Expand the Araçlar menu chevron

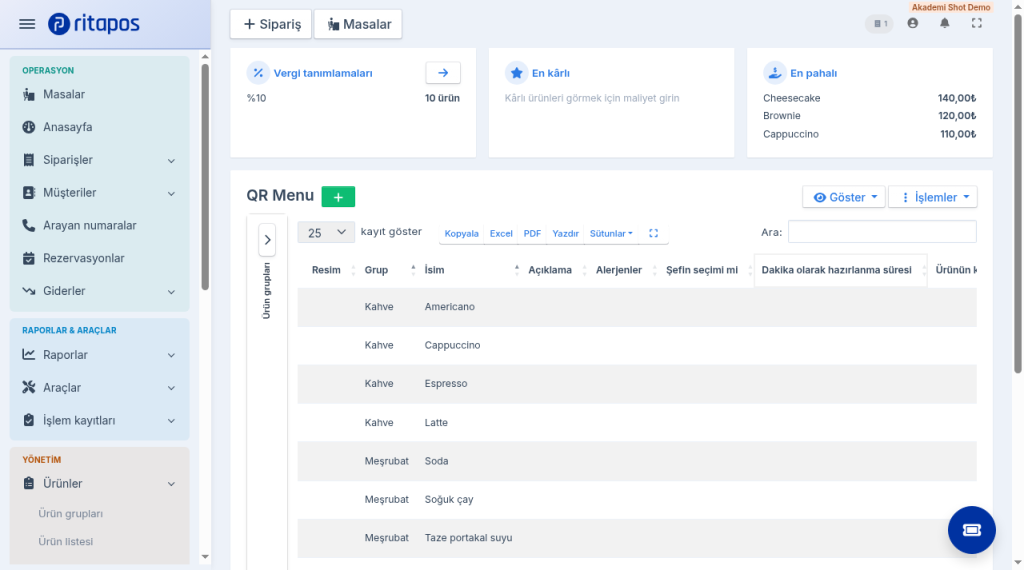coord(171,388)
